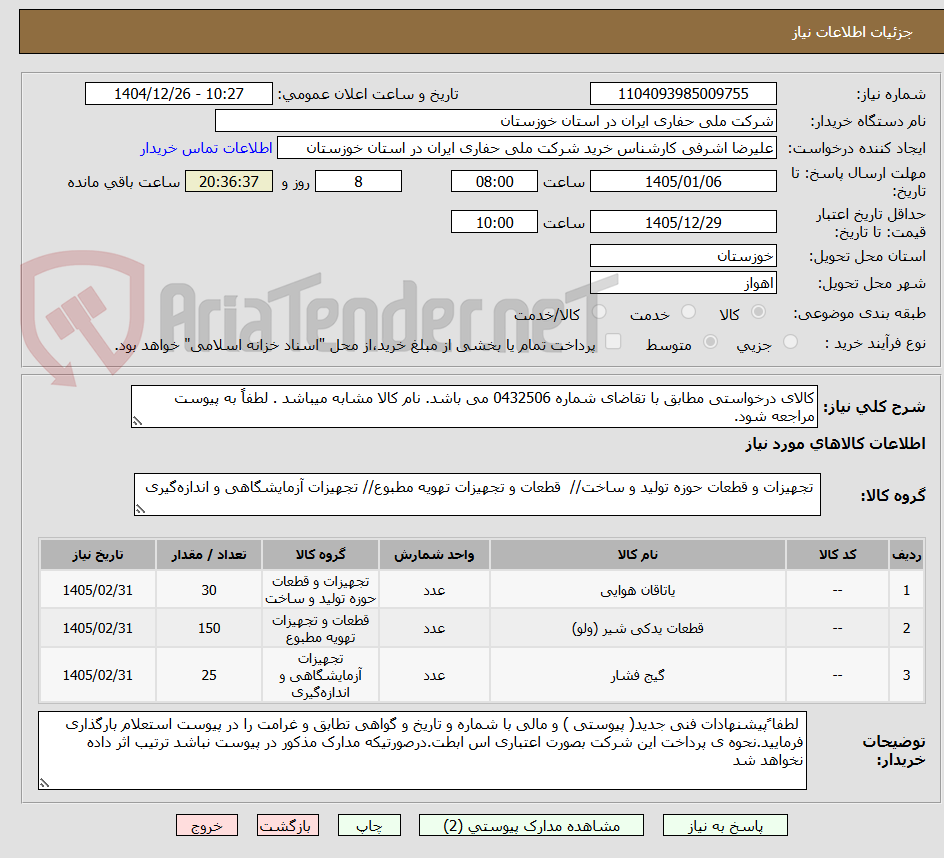Click the remaining days field 8
The width and height of the screenshot is (944, 858).
[x=358, y=181]
